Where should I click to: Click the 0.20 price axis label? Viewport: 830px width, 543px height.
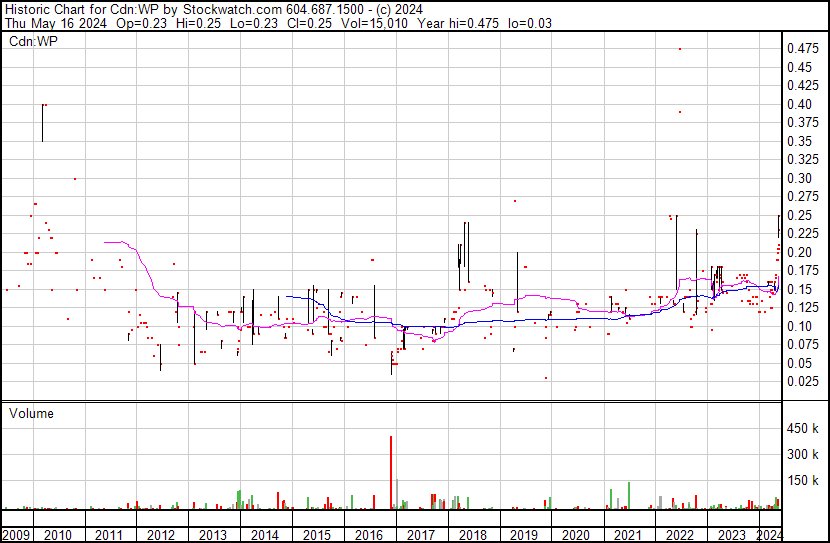pyautogui.click(x=799, y=252)
